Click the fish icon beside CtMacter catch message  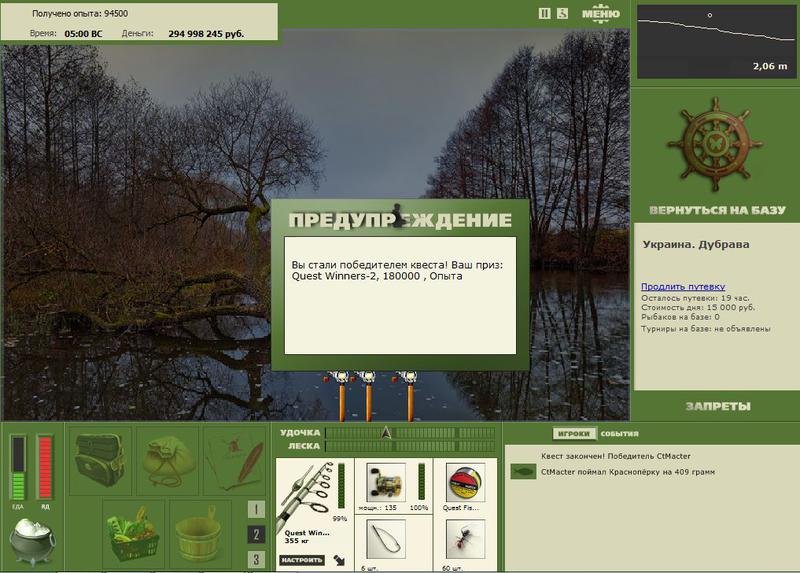click(523, 471)
